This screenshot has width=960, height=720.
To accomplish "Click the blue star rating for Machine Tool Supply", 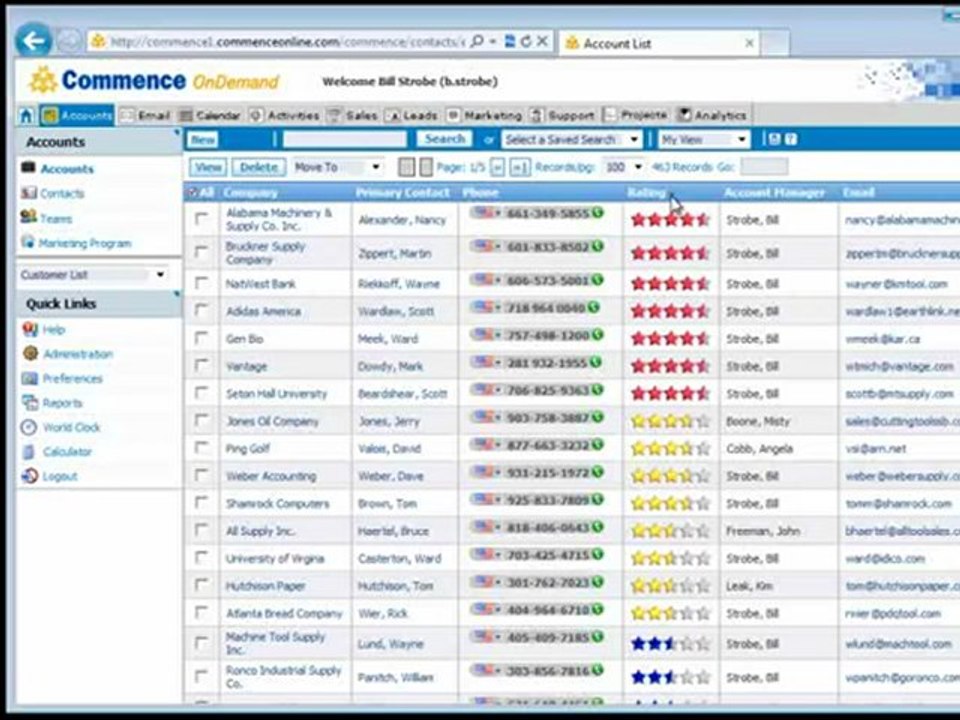I will click(x=670, y=643).
